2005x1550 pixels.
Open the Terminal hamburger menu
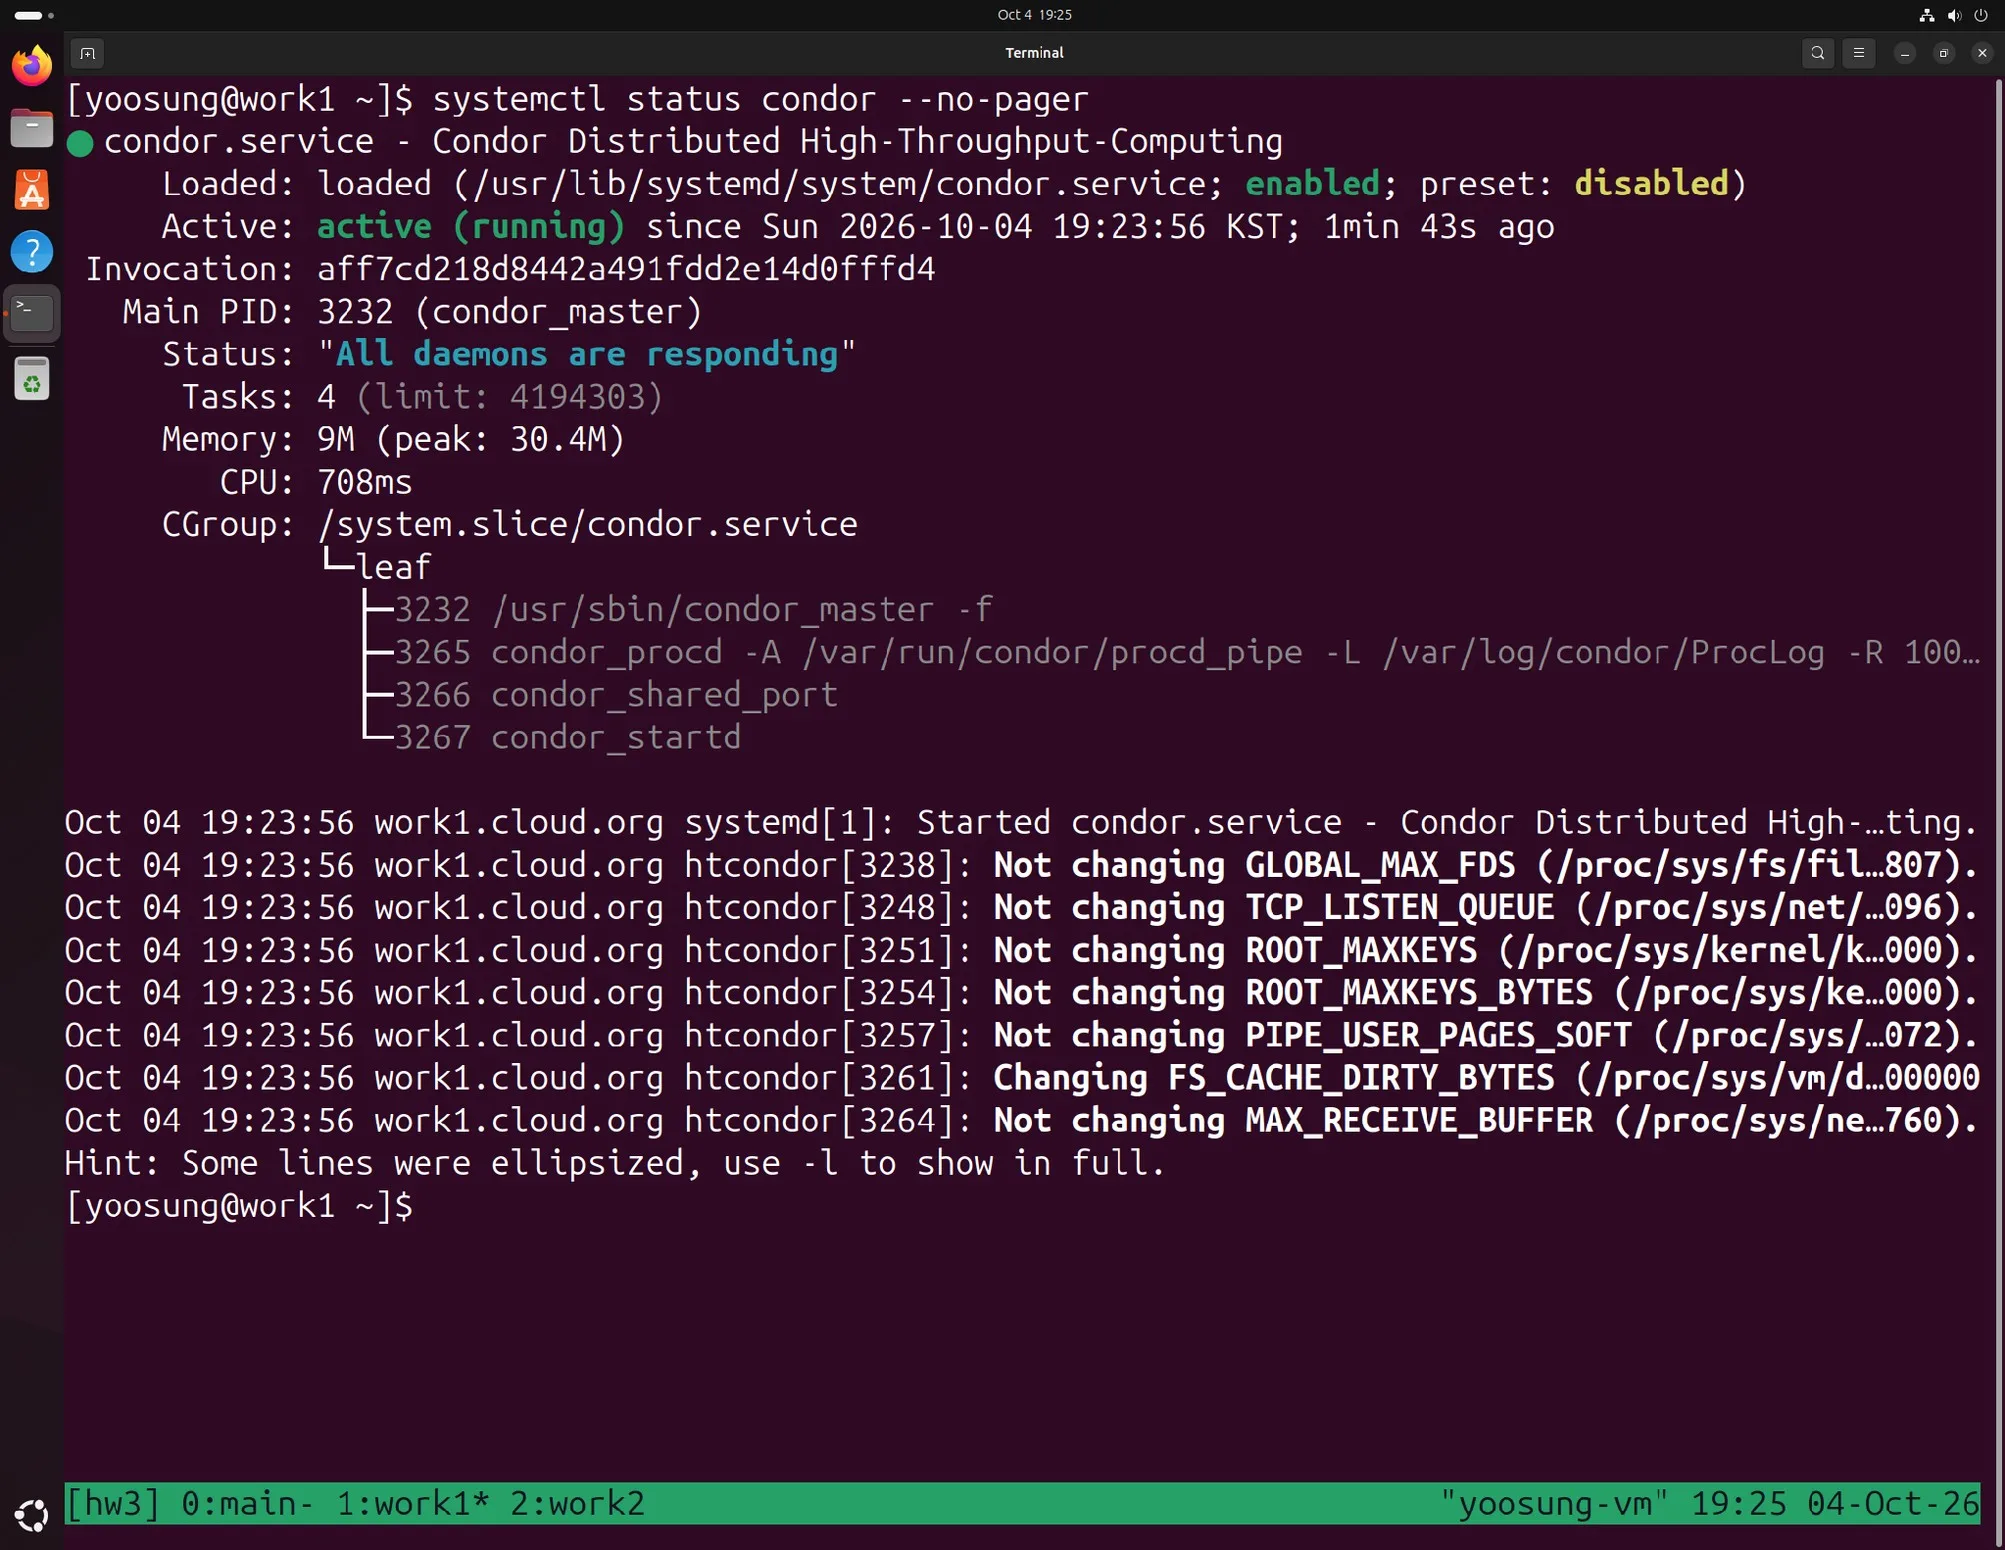click(x=1858, y=53)
